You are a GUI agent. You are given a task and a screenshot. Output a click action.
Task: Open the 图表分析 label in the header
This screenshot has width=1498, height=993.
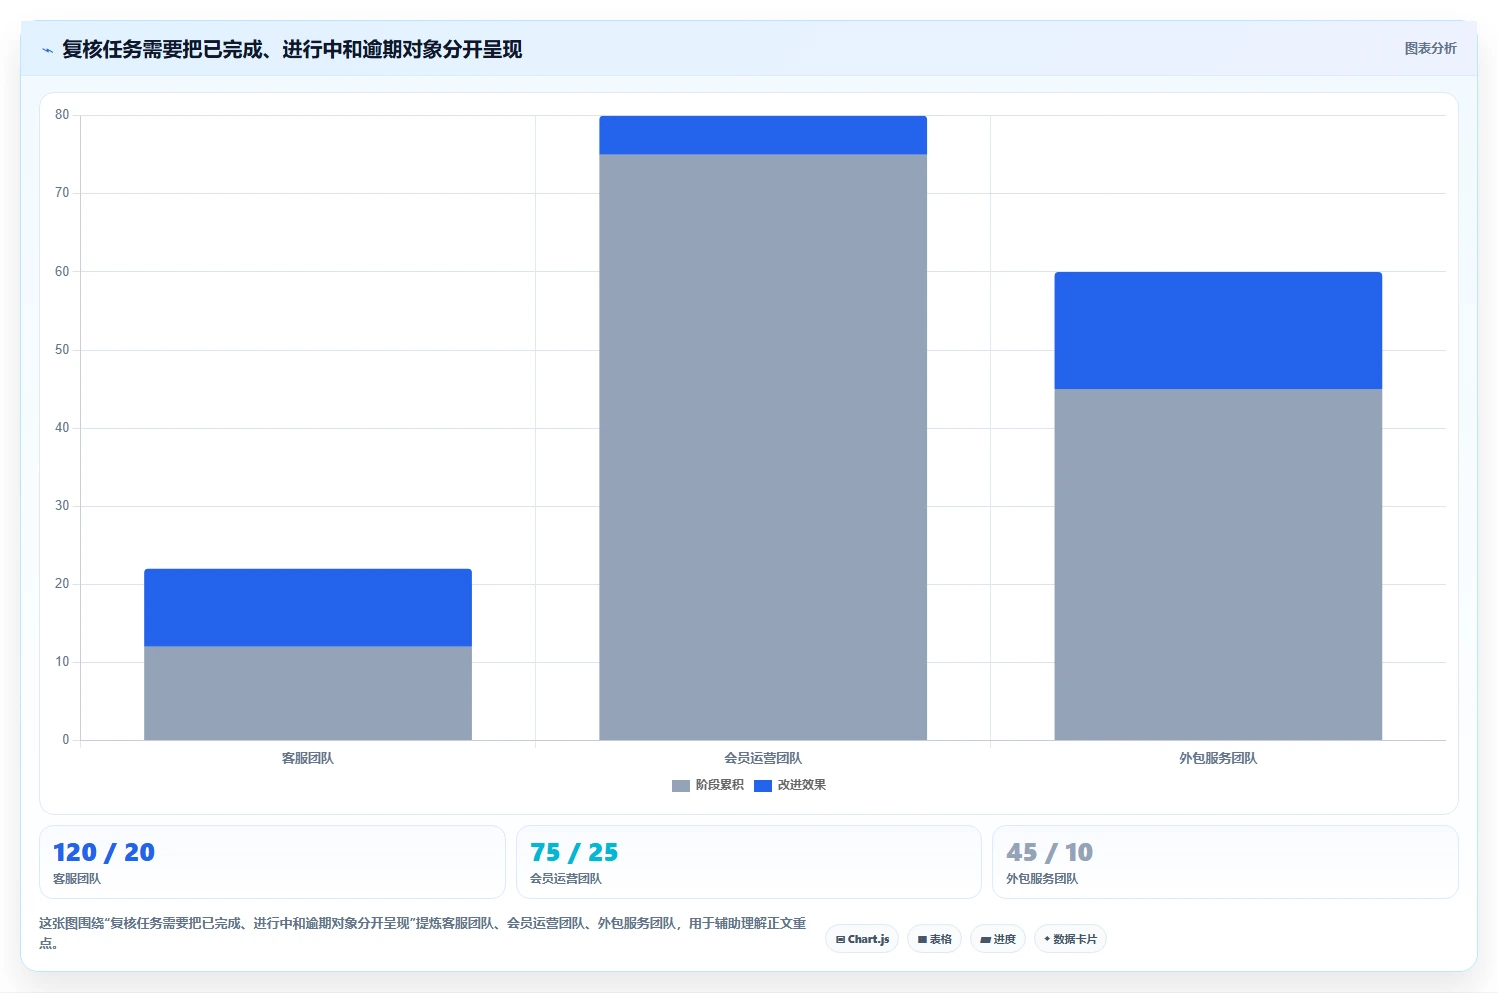point(1430,48)
